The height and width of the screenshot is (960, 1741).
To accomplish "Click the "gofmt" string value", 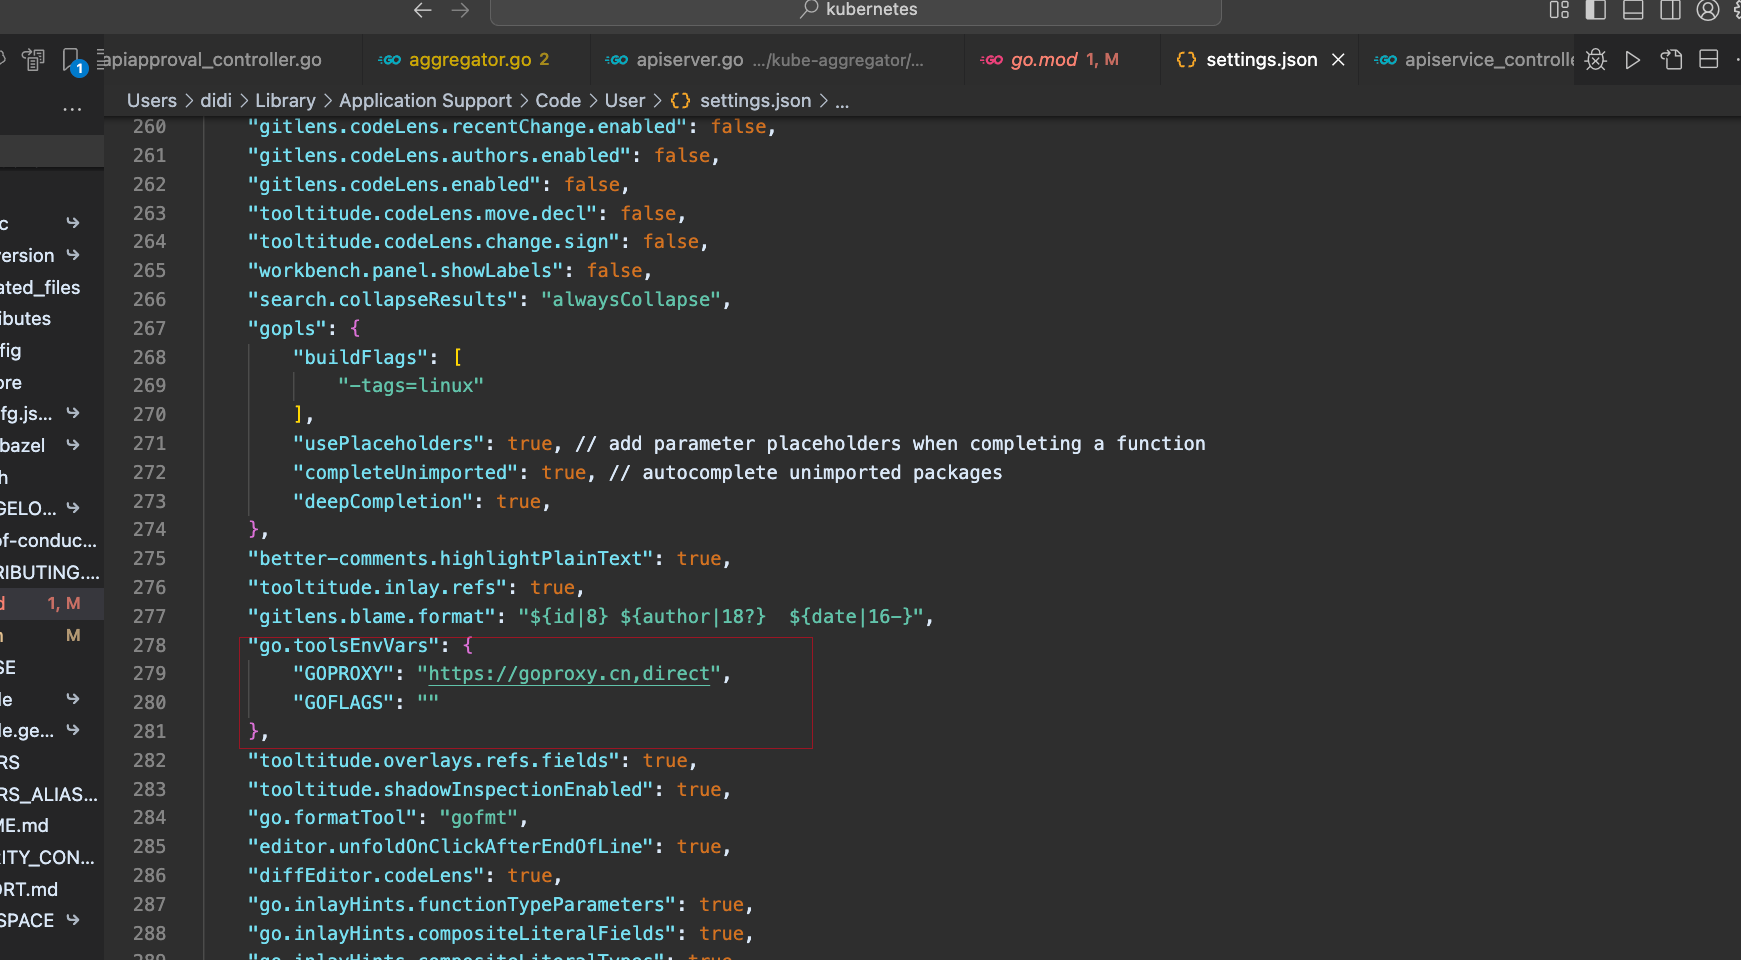I will coord(479,817).
